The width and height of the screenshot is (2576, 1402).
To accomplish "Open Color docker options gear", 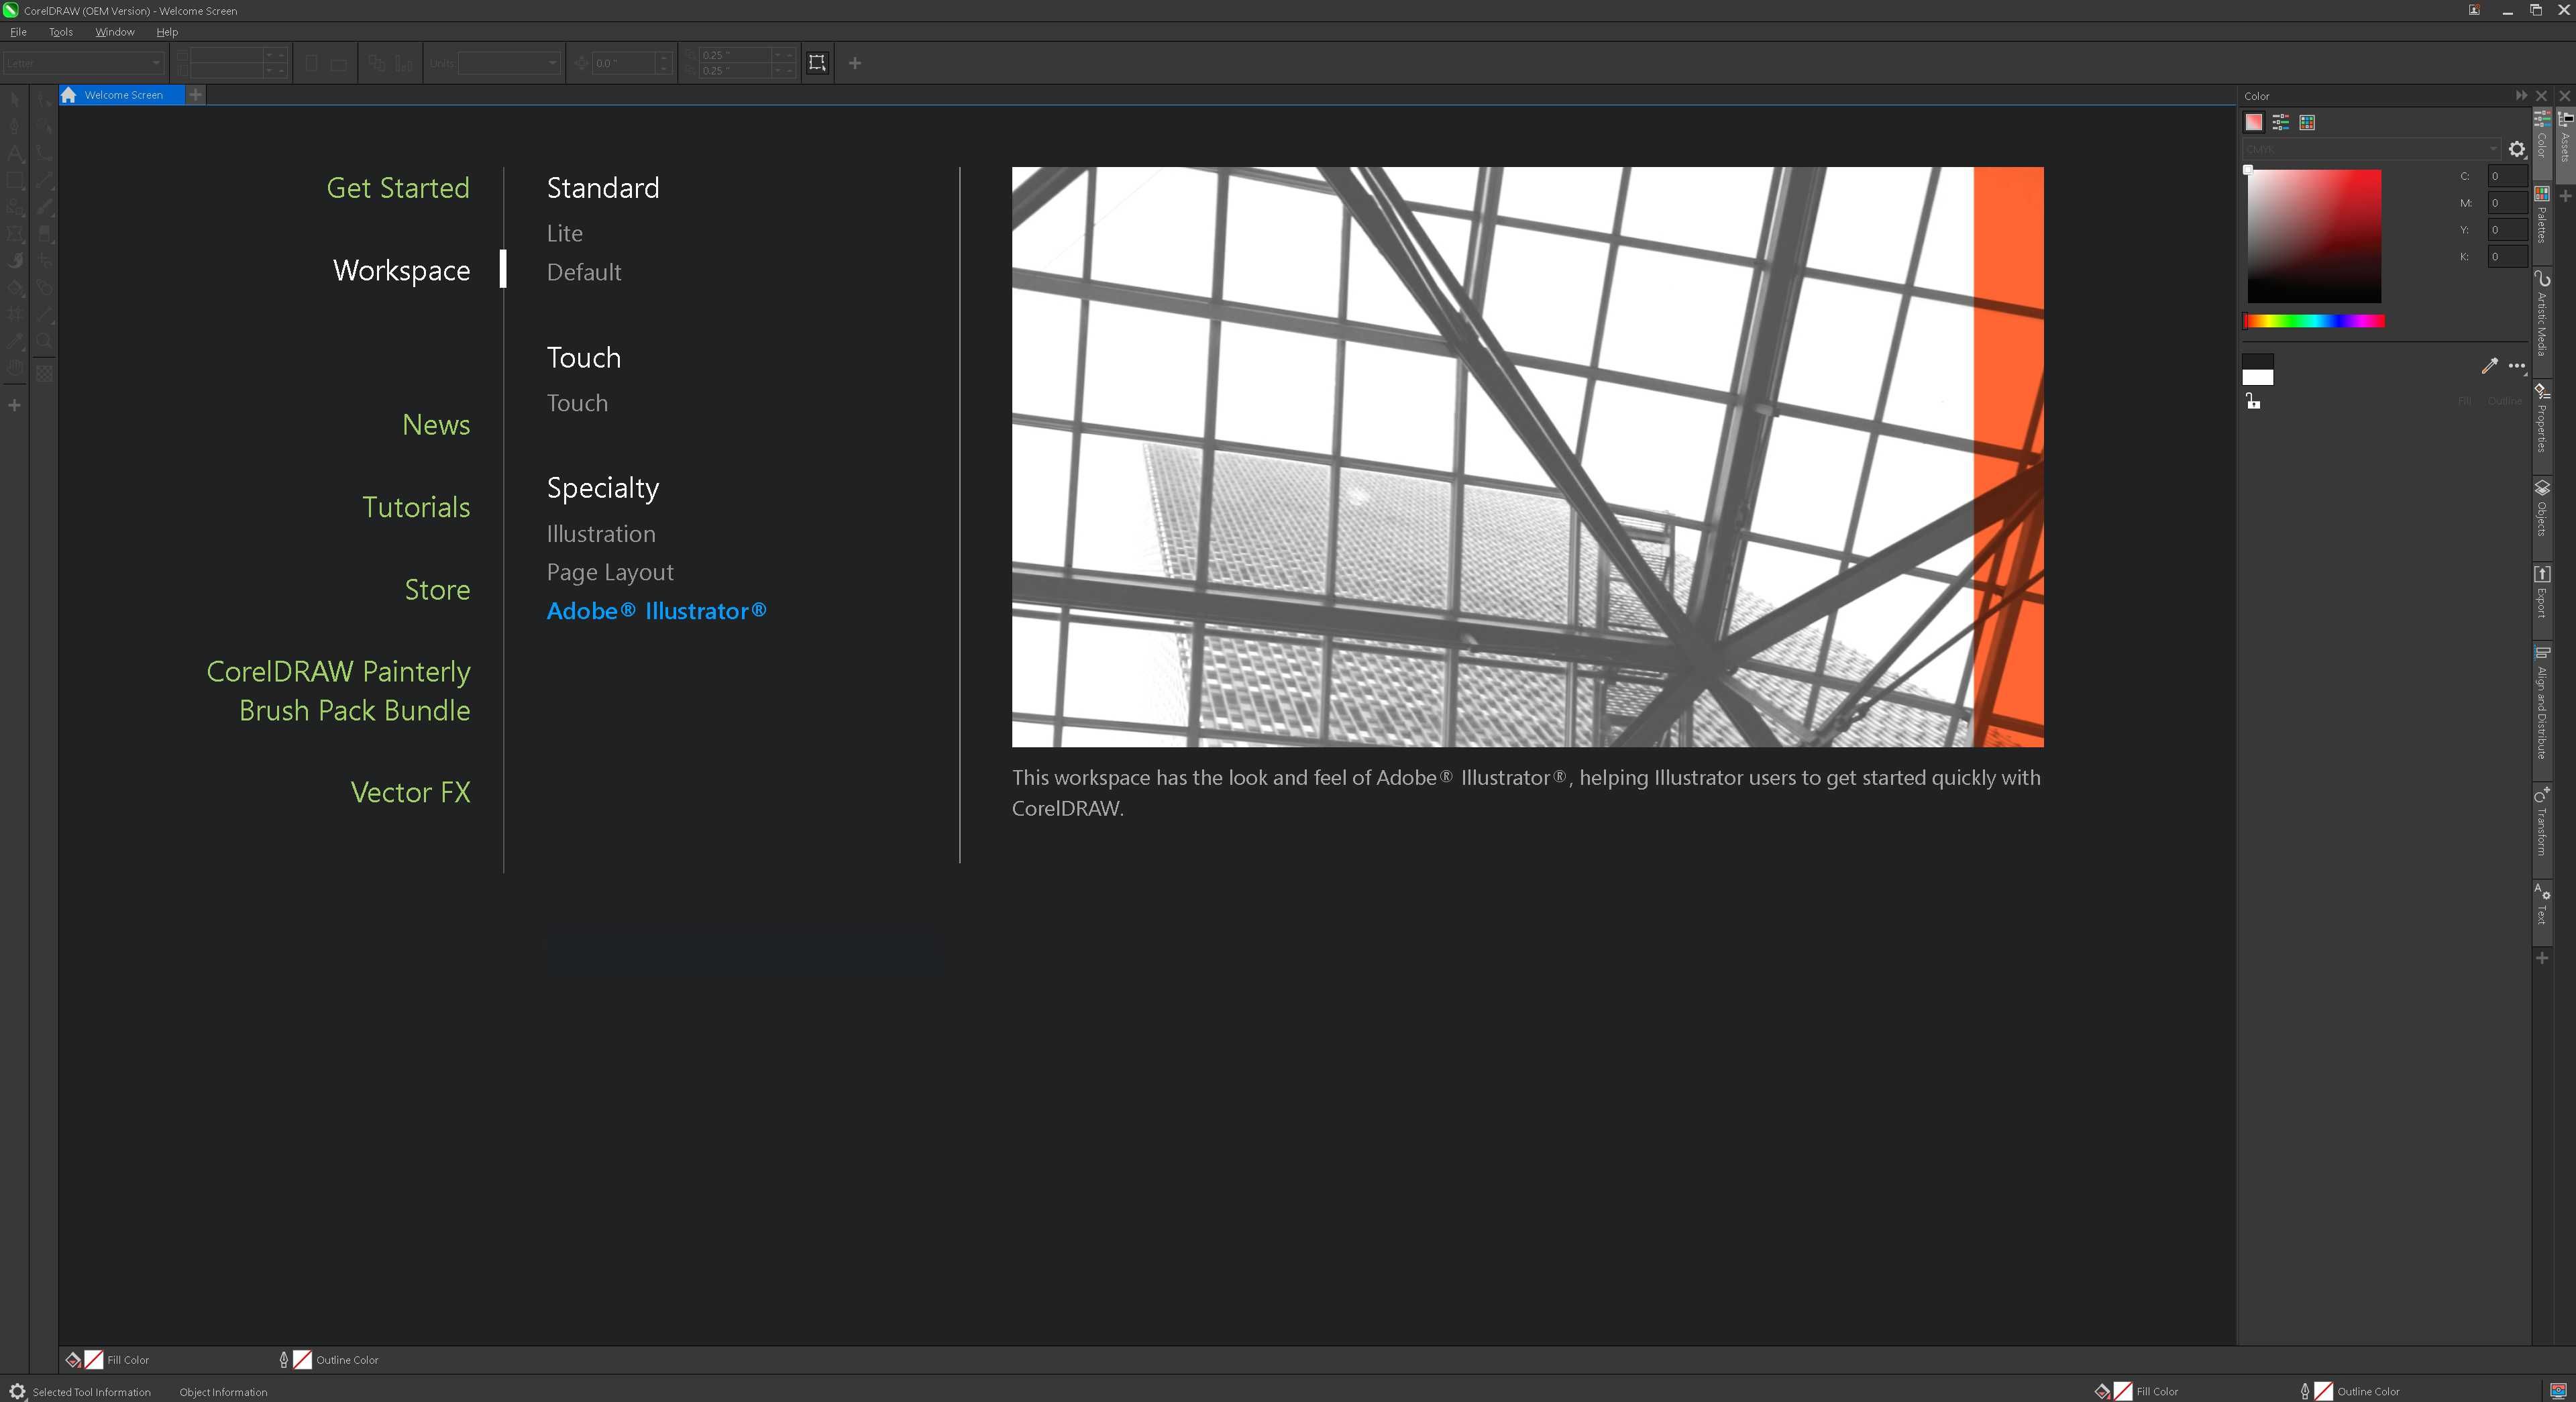I will (x=2517, y=149).
